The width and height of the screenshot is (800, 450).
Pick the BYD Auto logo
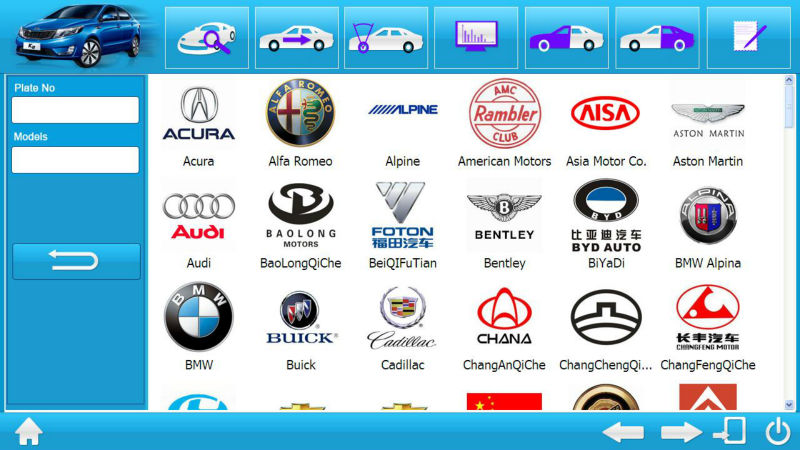click(x=606, y=215)
